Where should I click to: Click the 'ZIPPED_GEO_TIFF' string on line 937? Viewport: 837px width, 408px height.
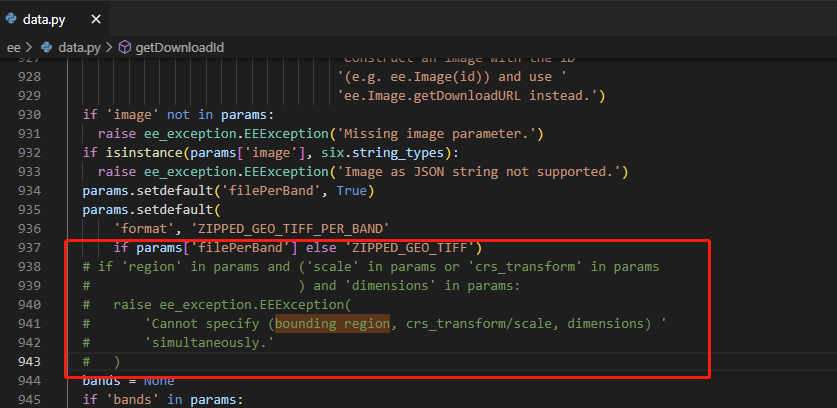[410, 248]
